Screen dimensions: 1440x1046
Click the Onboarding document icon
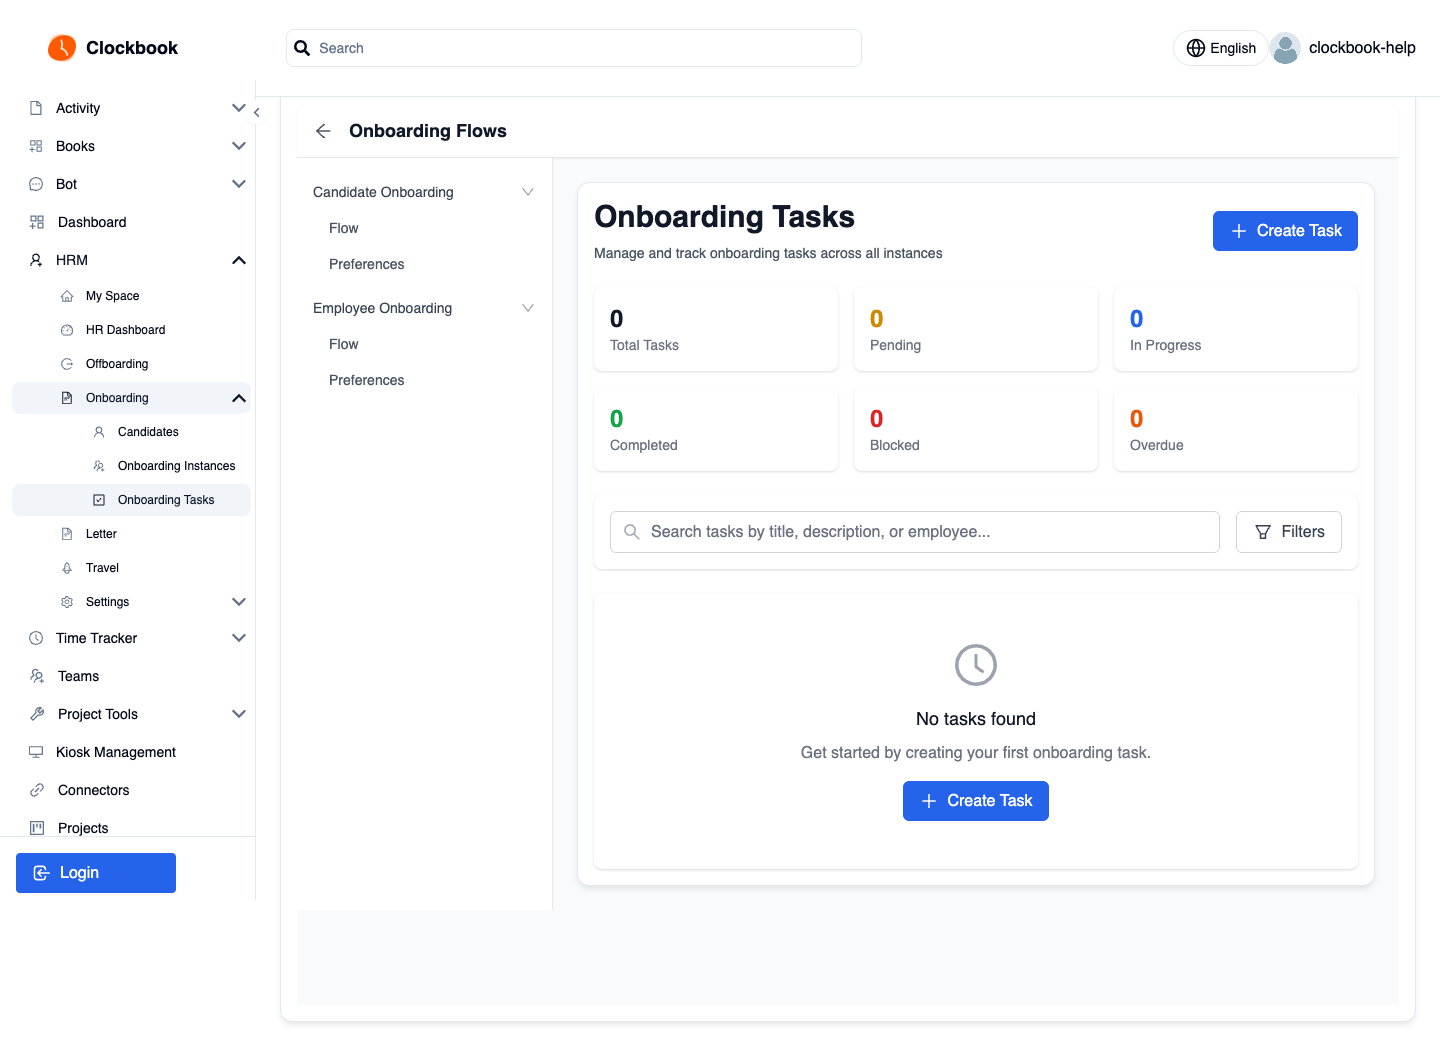pyautogui.click(x=67, y=398)
